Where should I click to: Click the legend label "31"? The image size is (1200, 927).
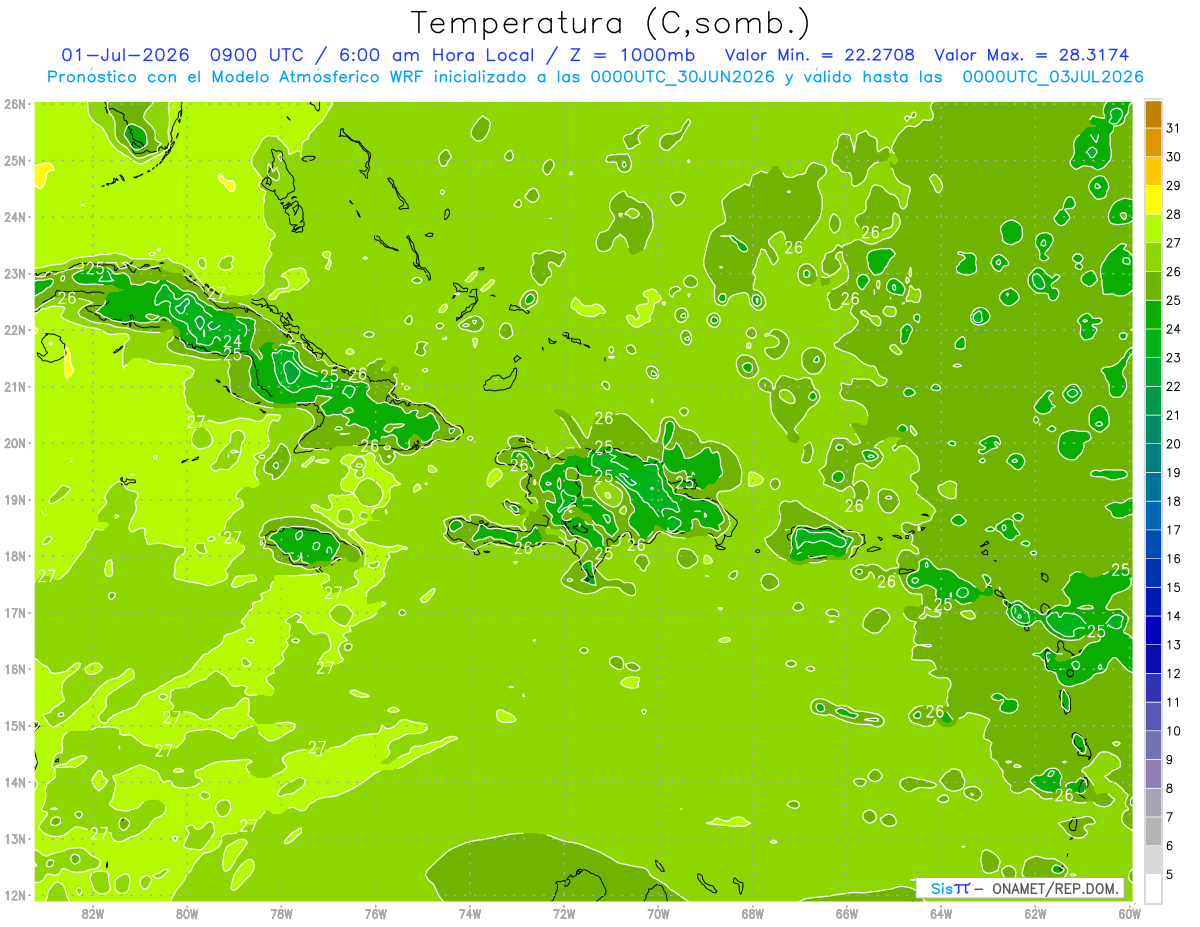click(1174, 128)
